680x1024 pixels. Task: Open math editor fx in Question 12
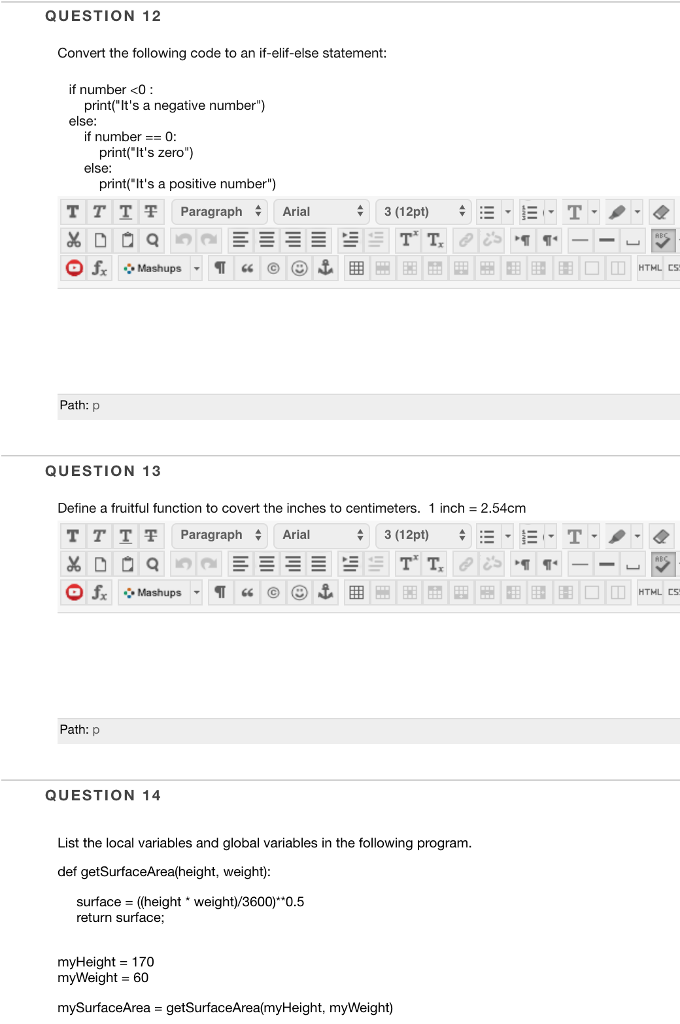tap(99, 268)
